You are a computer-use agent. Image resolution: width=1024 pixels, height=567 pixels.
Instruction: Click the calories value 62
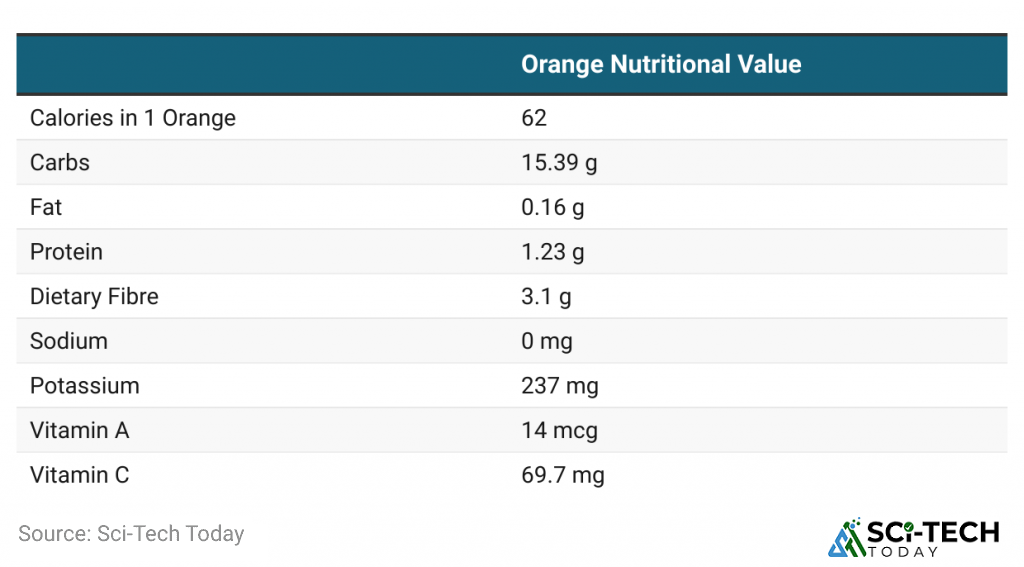tap(534, 118)
